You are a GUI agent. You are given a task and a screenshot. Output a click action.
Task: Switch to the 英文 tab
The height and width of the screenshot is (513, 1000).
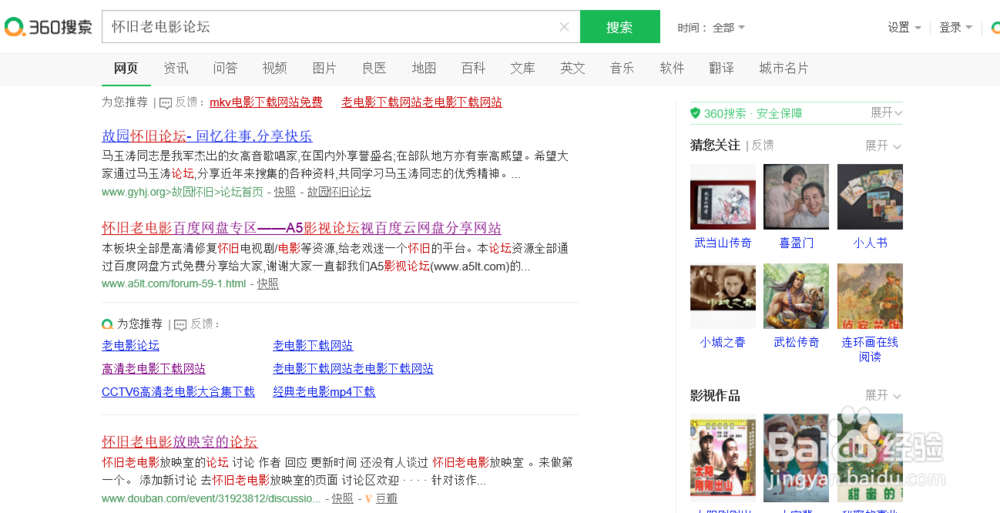point(573,68)
